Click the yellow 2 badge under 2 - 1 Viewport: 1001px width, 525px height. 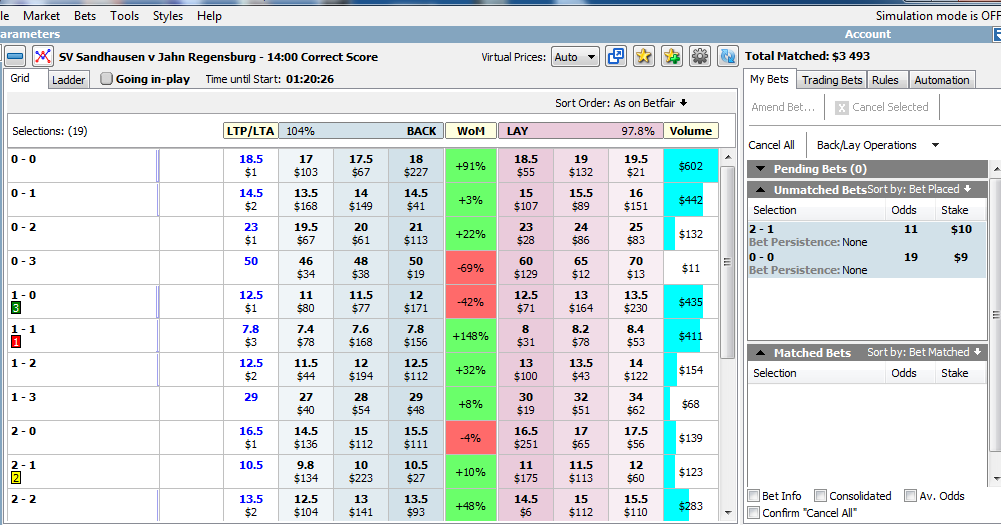click(x=16, y=478)
